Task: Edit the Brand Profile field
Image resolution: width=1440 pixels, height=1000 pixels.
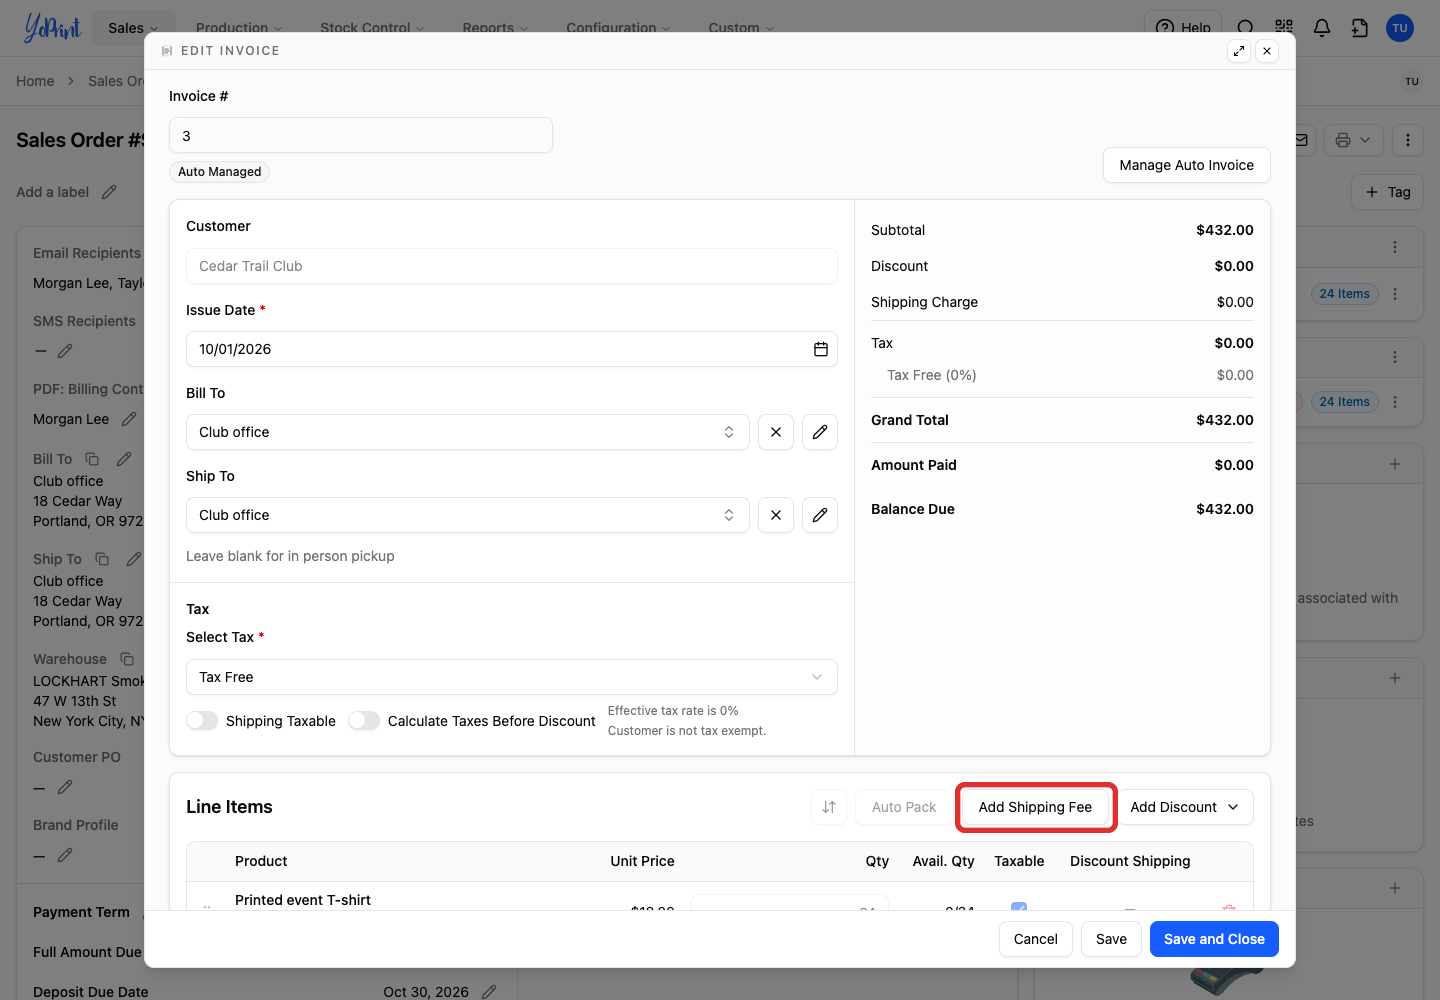Action: [65, 855]
